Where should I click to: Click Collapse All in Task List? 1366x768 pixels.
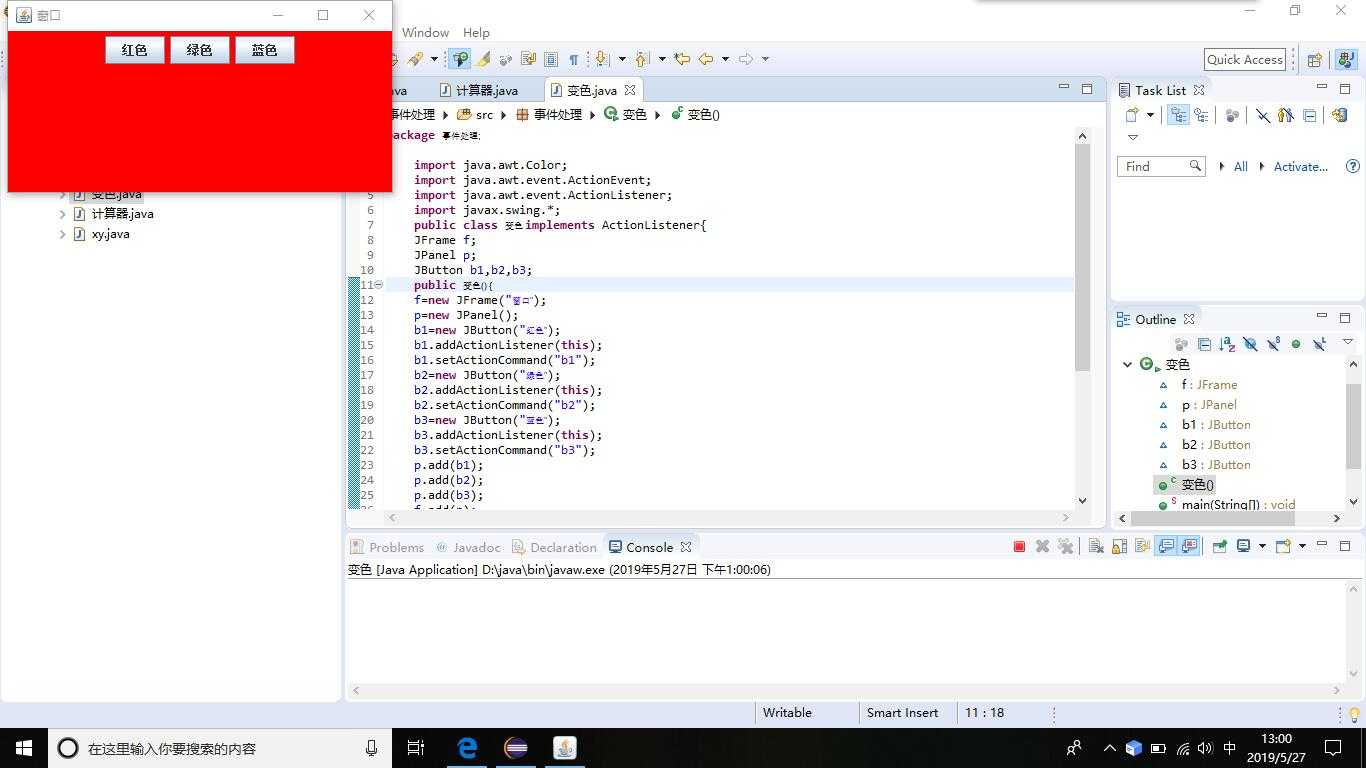pos(1310,116)
